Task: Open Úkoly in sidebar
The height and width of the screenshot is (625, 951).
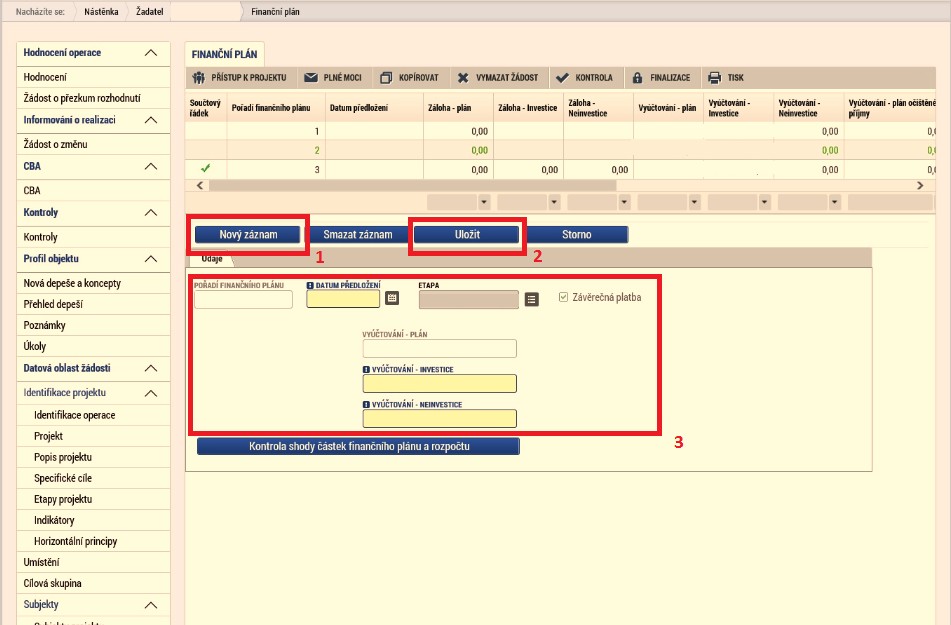Action: pyautogui.click(x=93, y=346)
